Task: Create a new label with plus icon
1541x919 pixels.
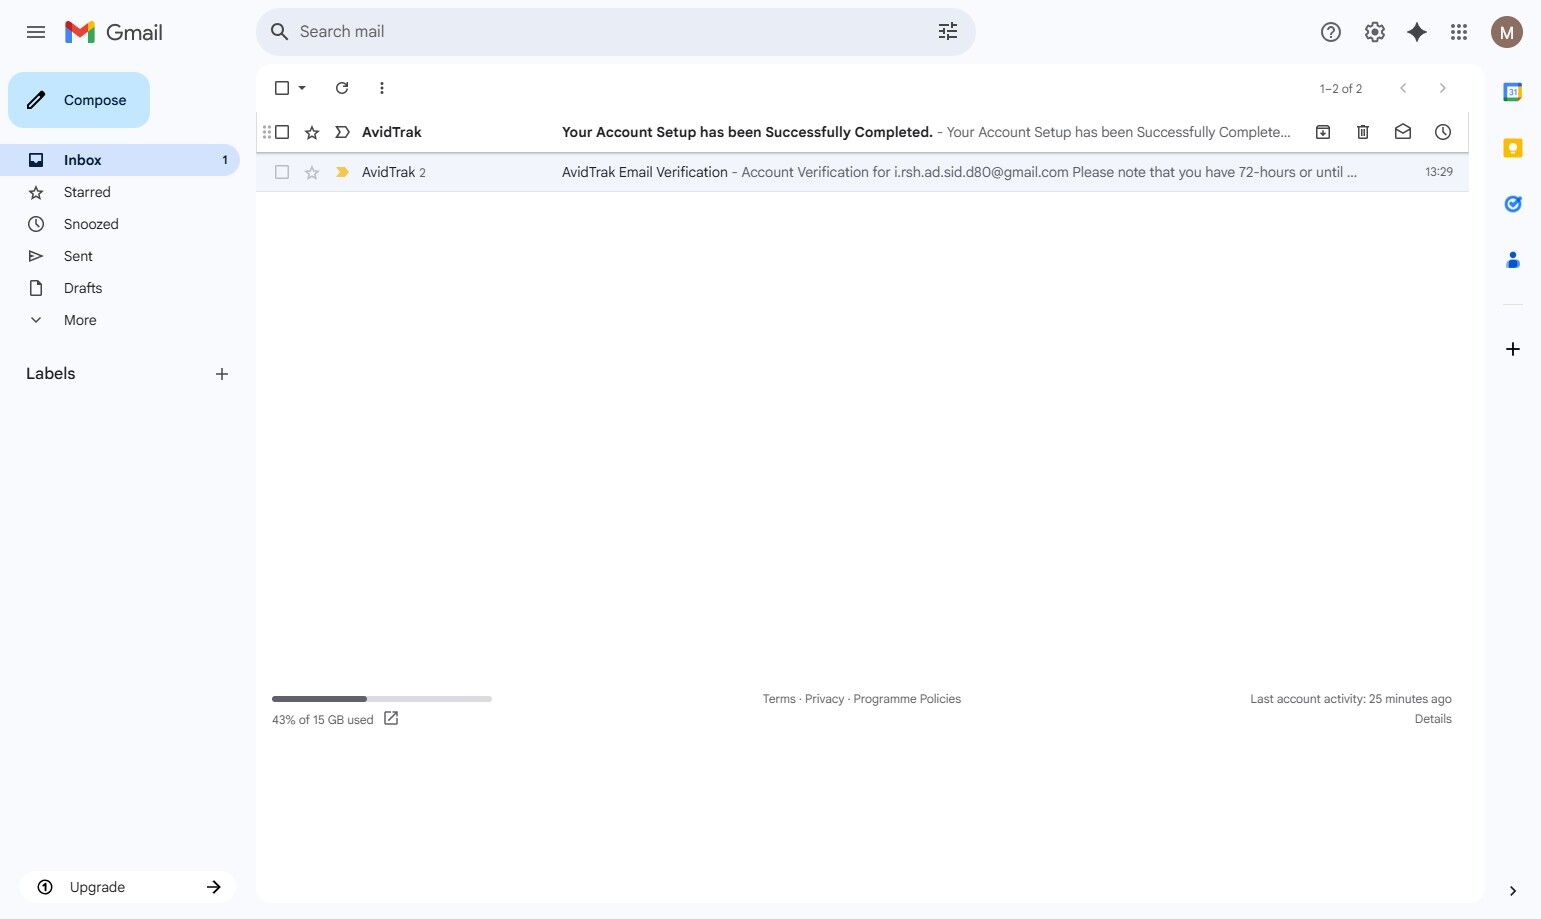Action: 222,374
